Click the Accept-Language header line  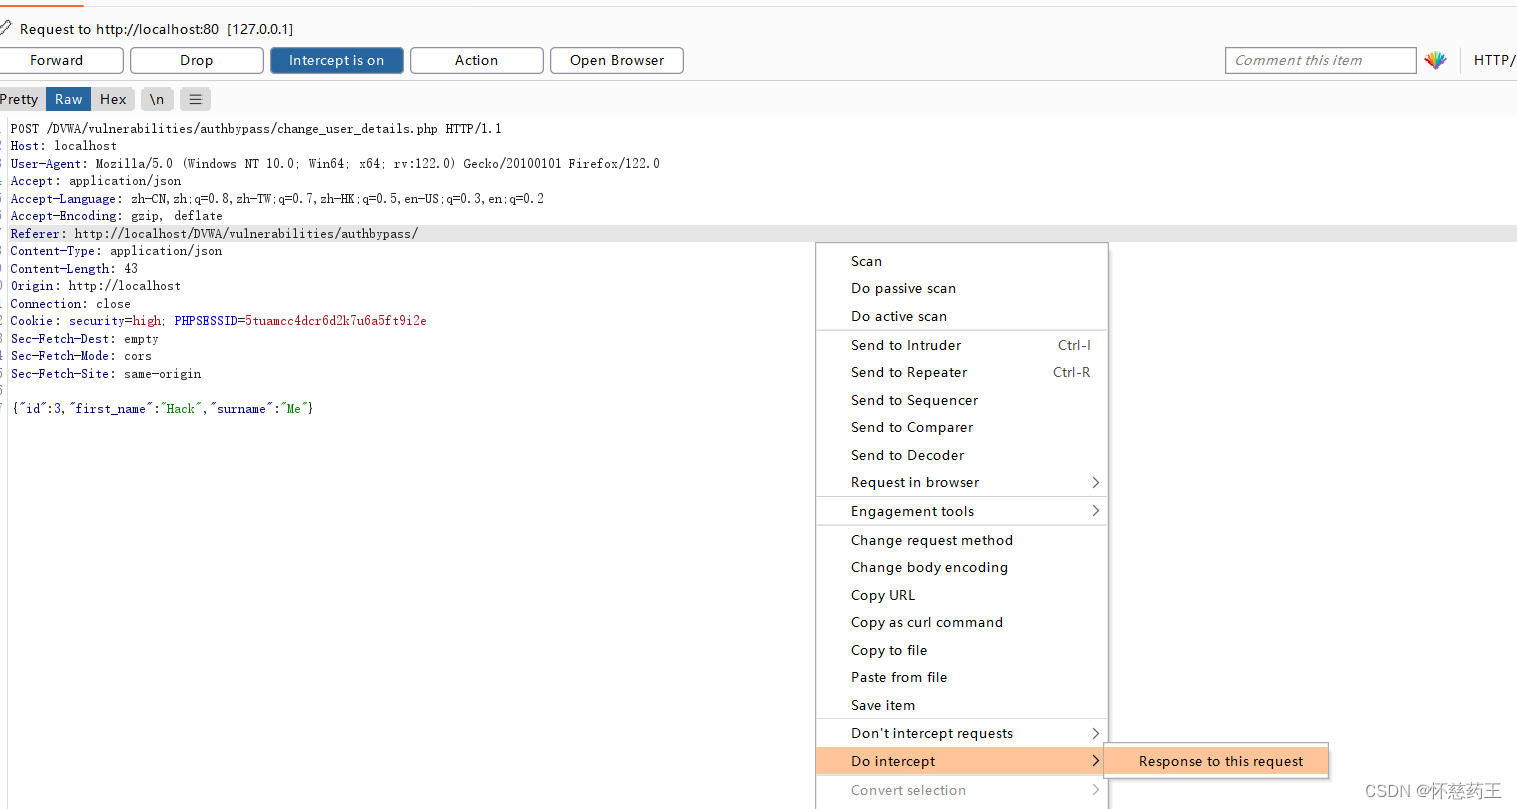click(277, 198)
